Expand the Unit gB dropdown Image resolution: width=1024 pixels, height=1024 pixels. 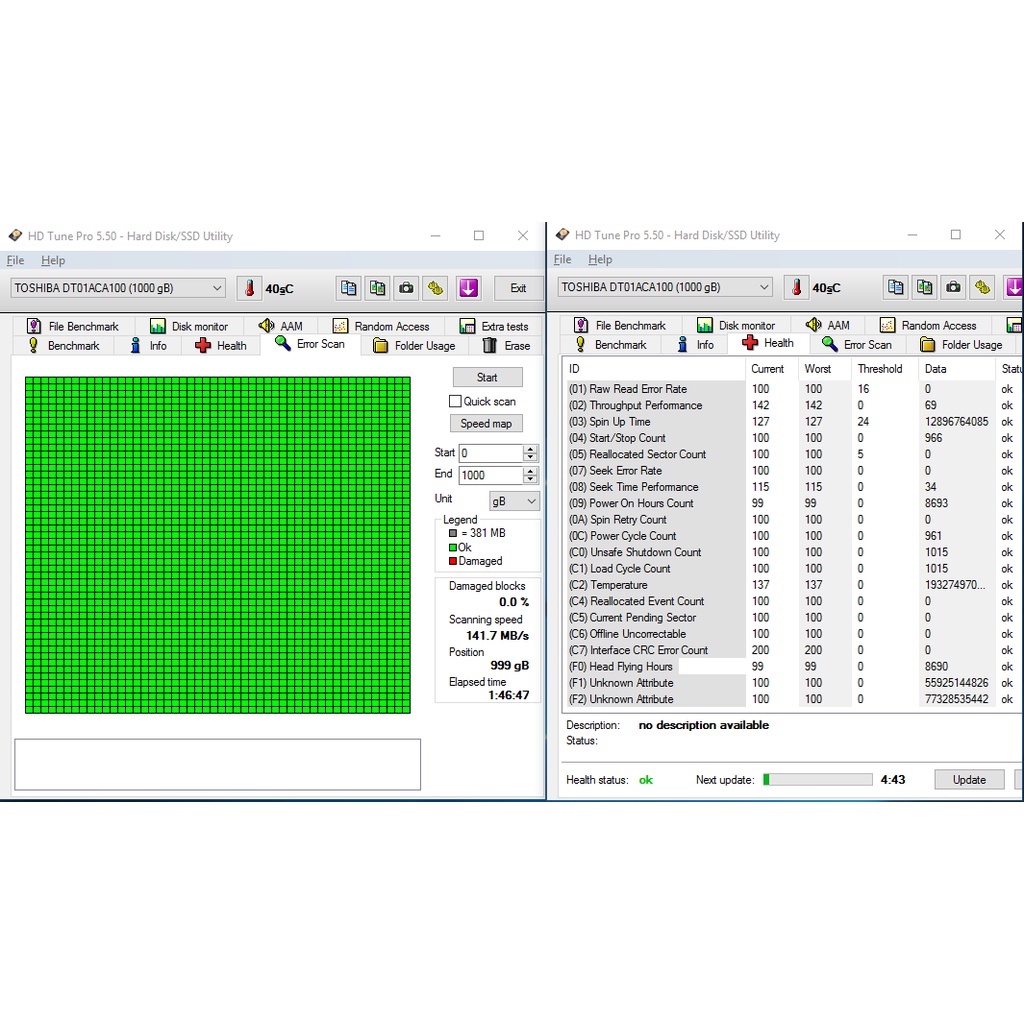pos(514,501)
